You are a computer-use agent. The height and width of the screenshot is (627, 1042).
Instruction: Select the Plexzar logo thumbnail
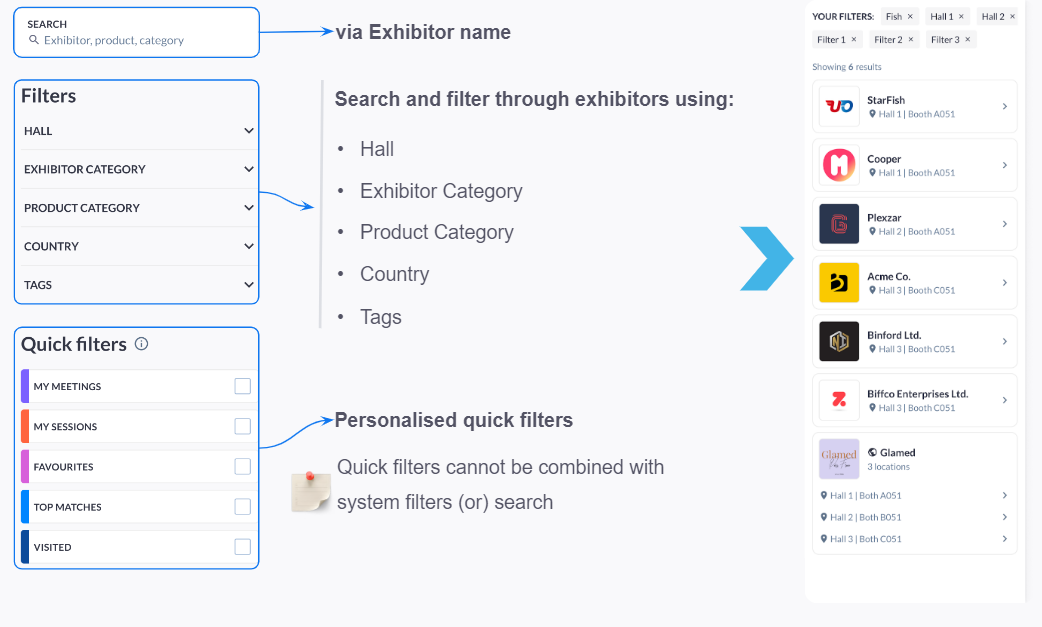(839, 224)
